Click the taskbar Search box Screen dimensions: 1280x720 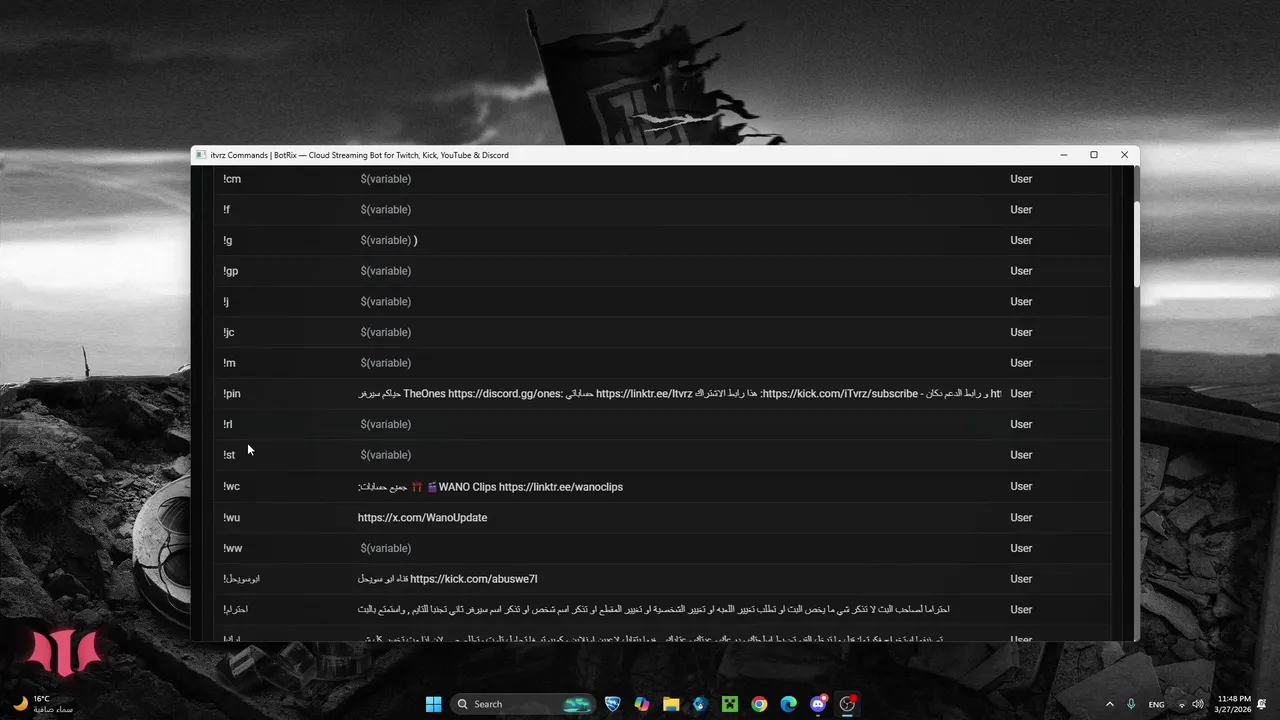tap(522, 704)
